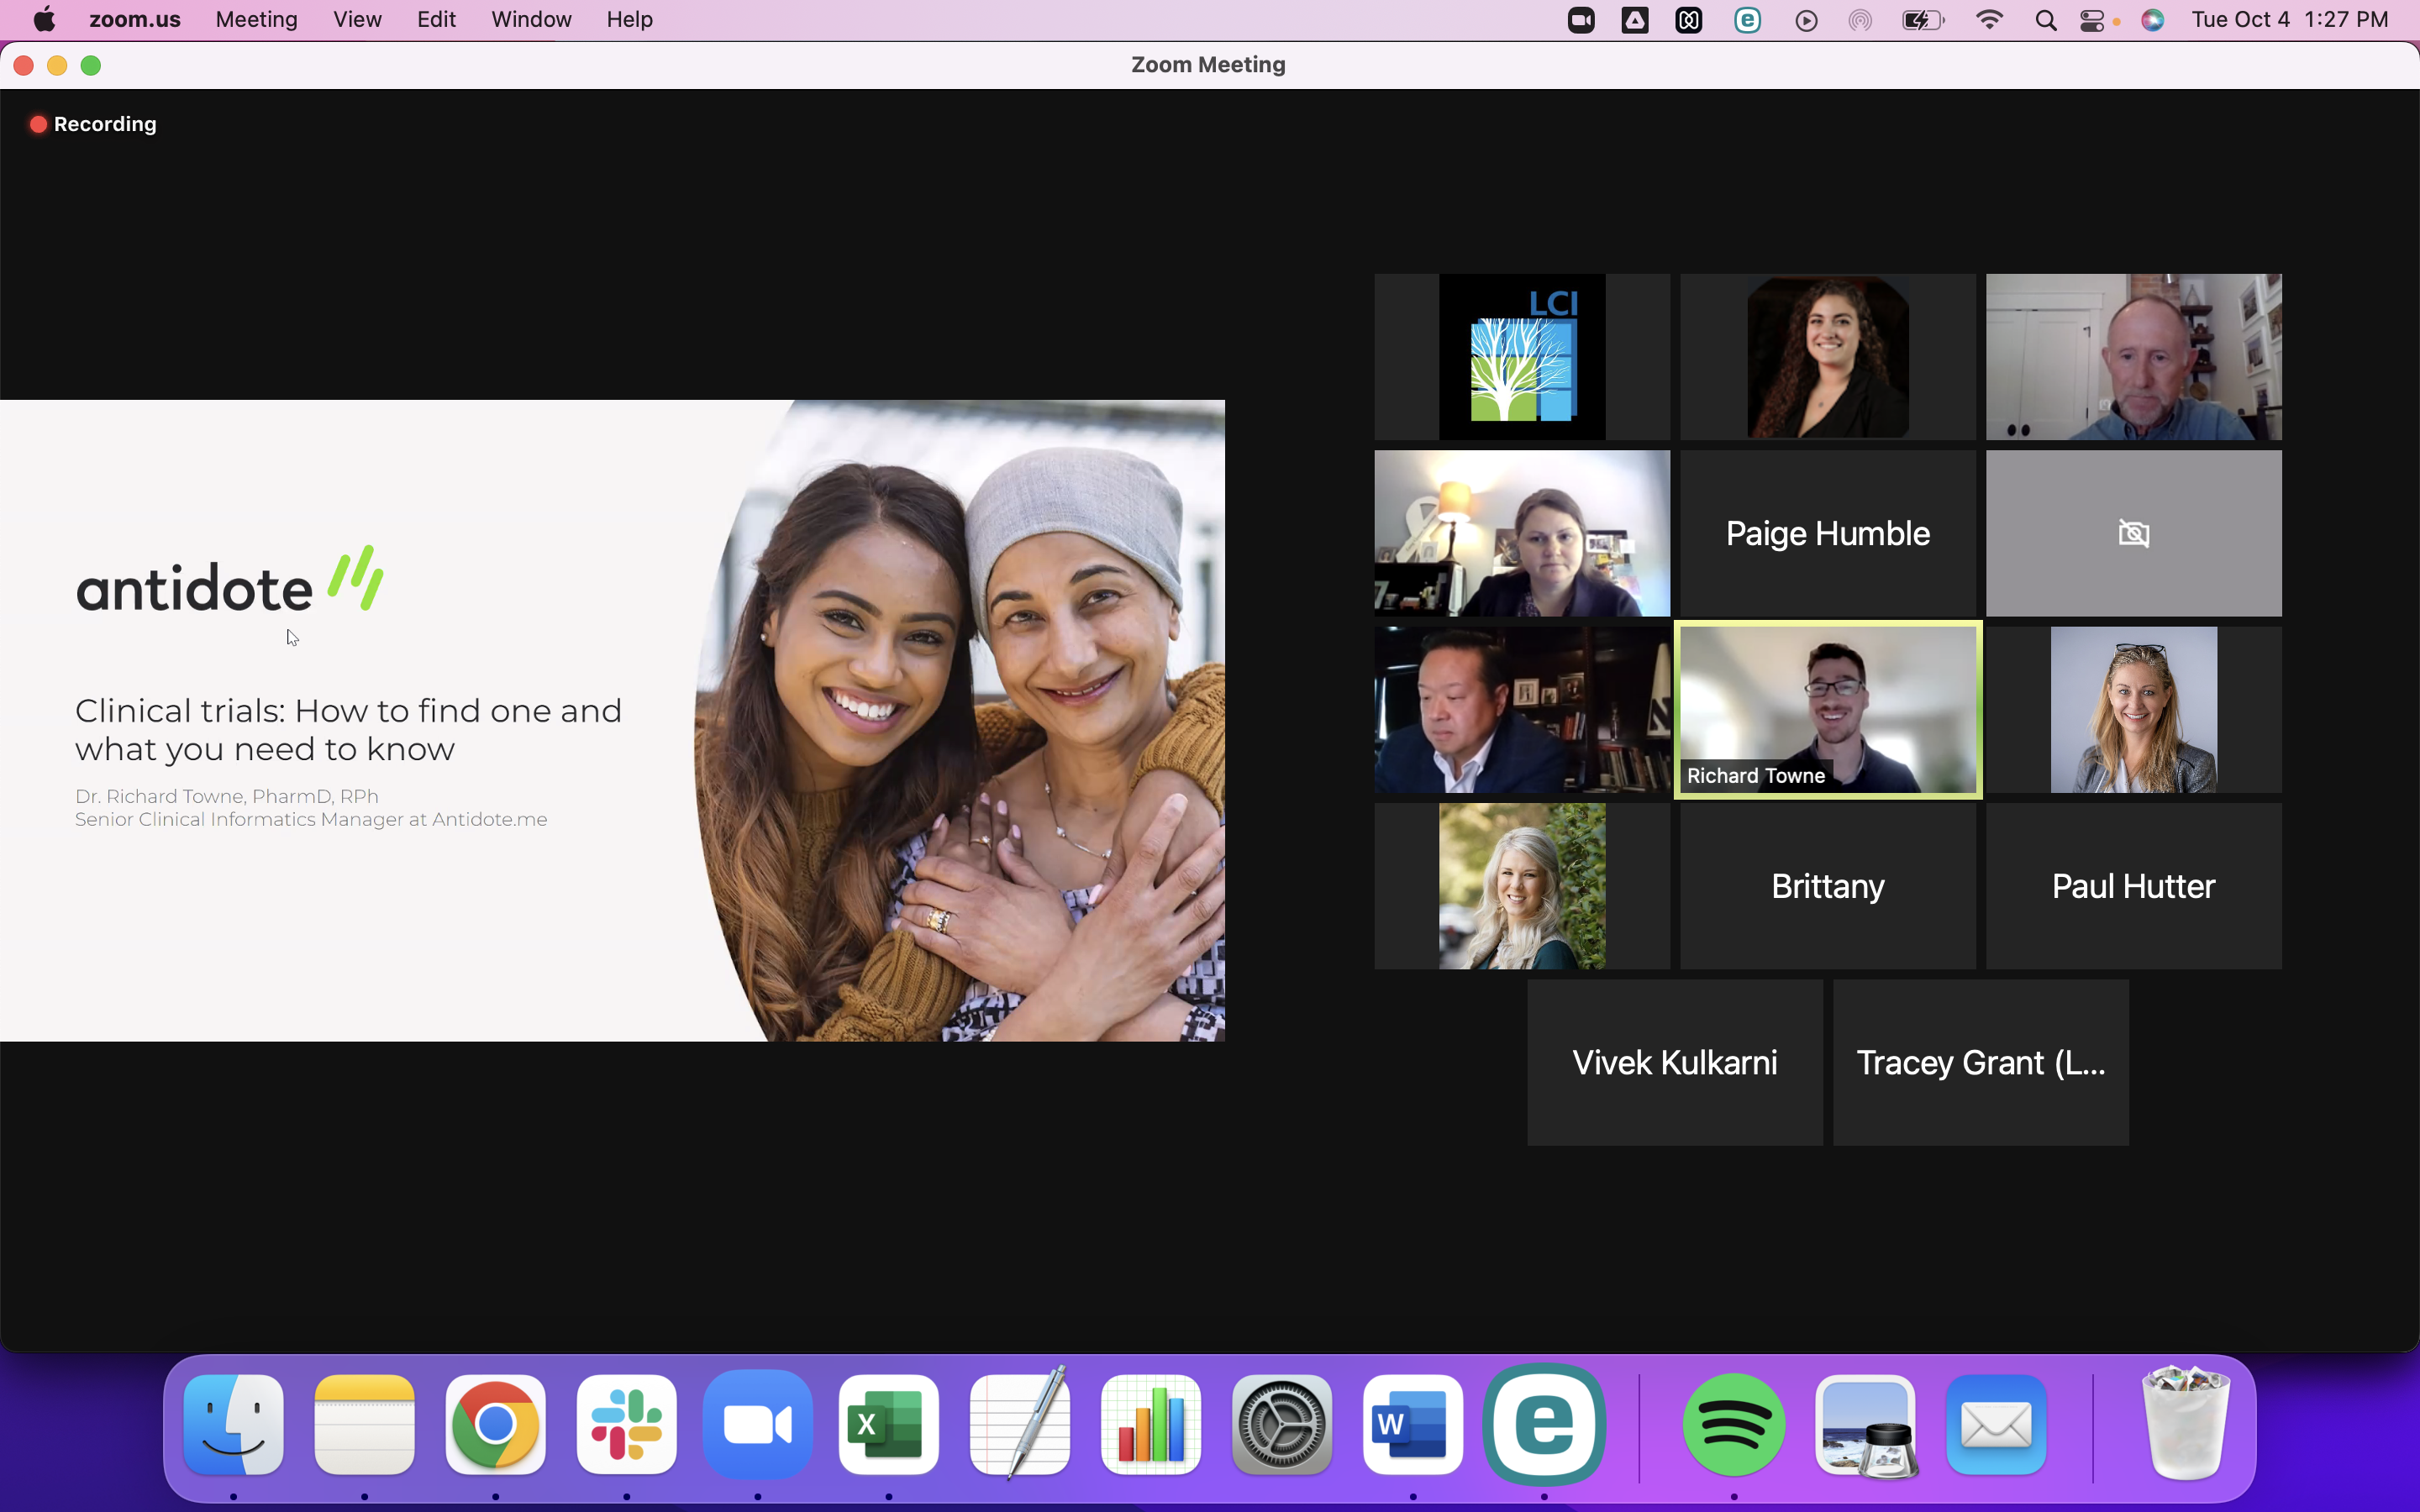Open Microsoft Excel from the Dock
Screen dimensions: 2420x1512
pos(888,1424)
